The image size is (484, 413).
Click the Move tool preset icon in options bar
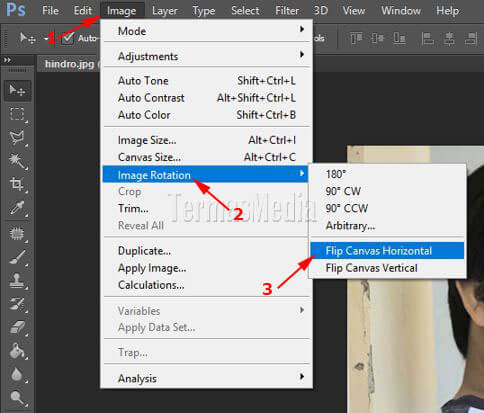27,38
